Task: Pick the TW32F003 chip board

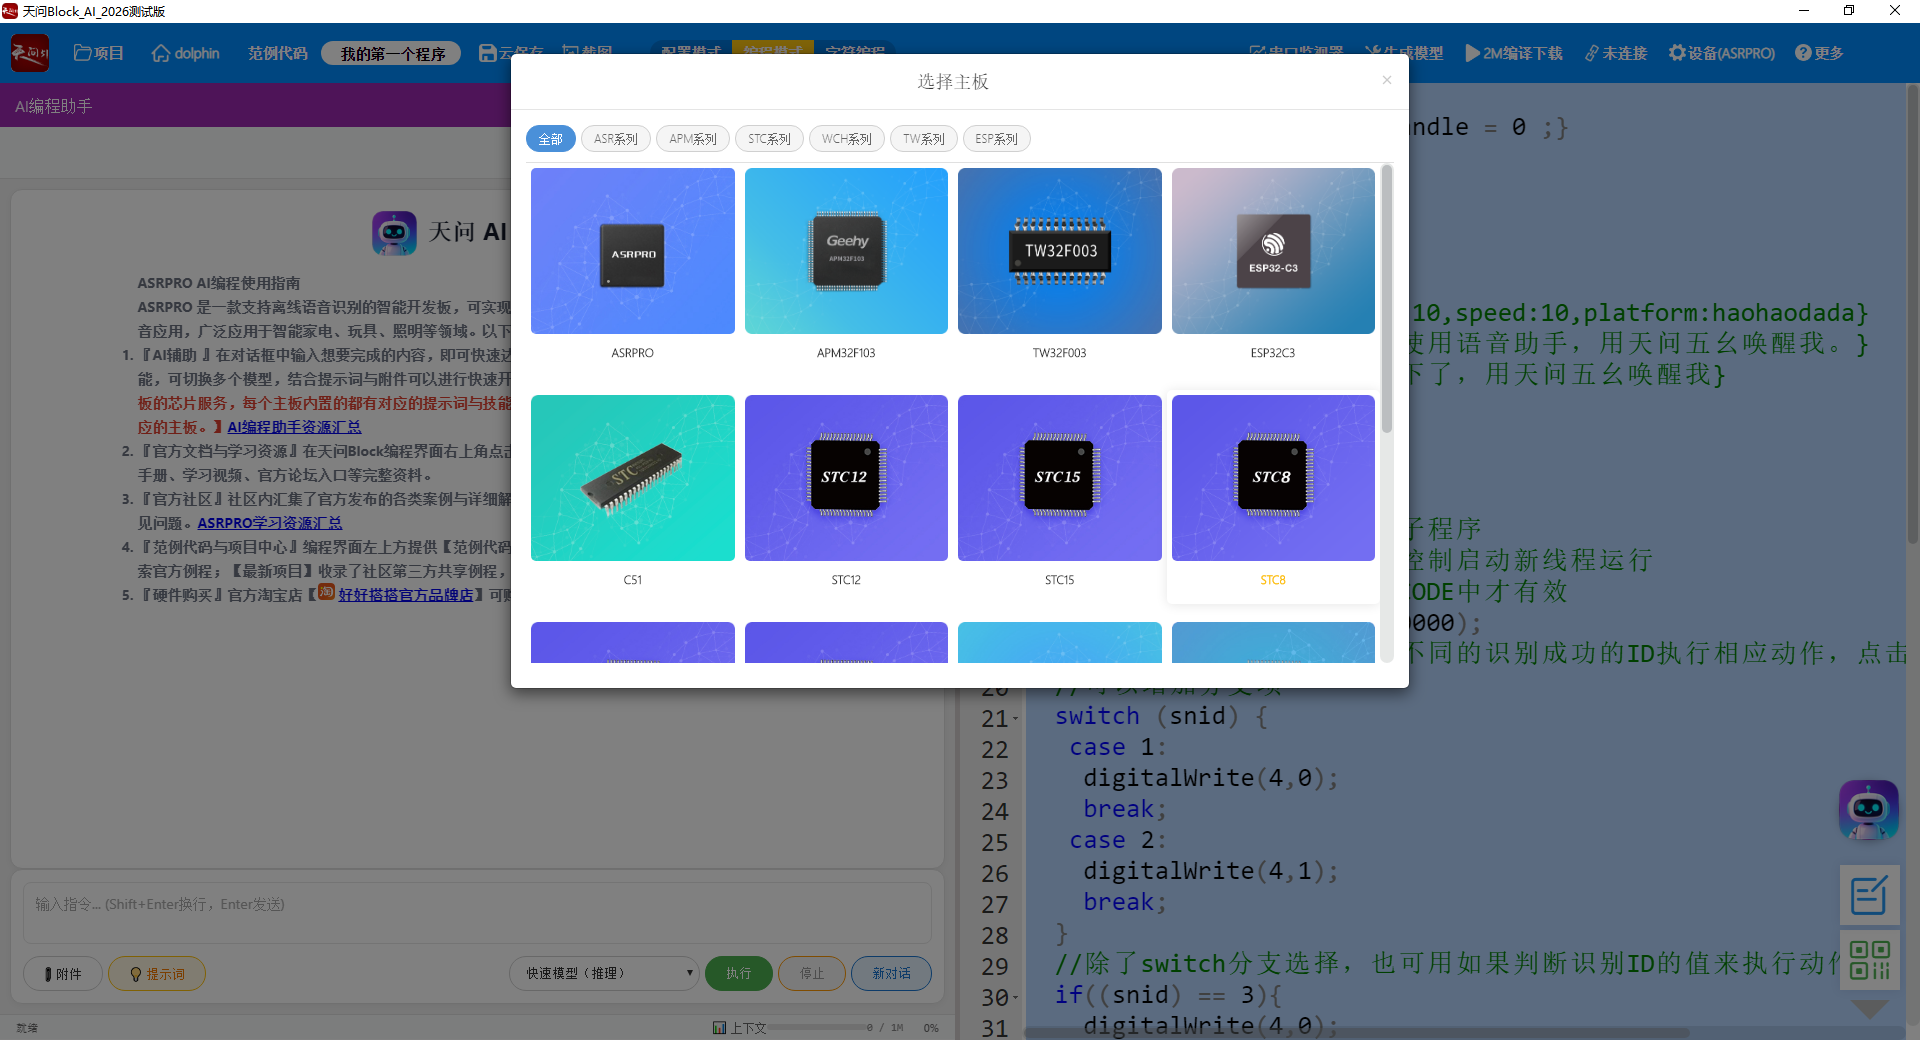Action: click(x=1059, y=251)
